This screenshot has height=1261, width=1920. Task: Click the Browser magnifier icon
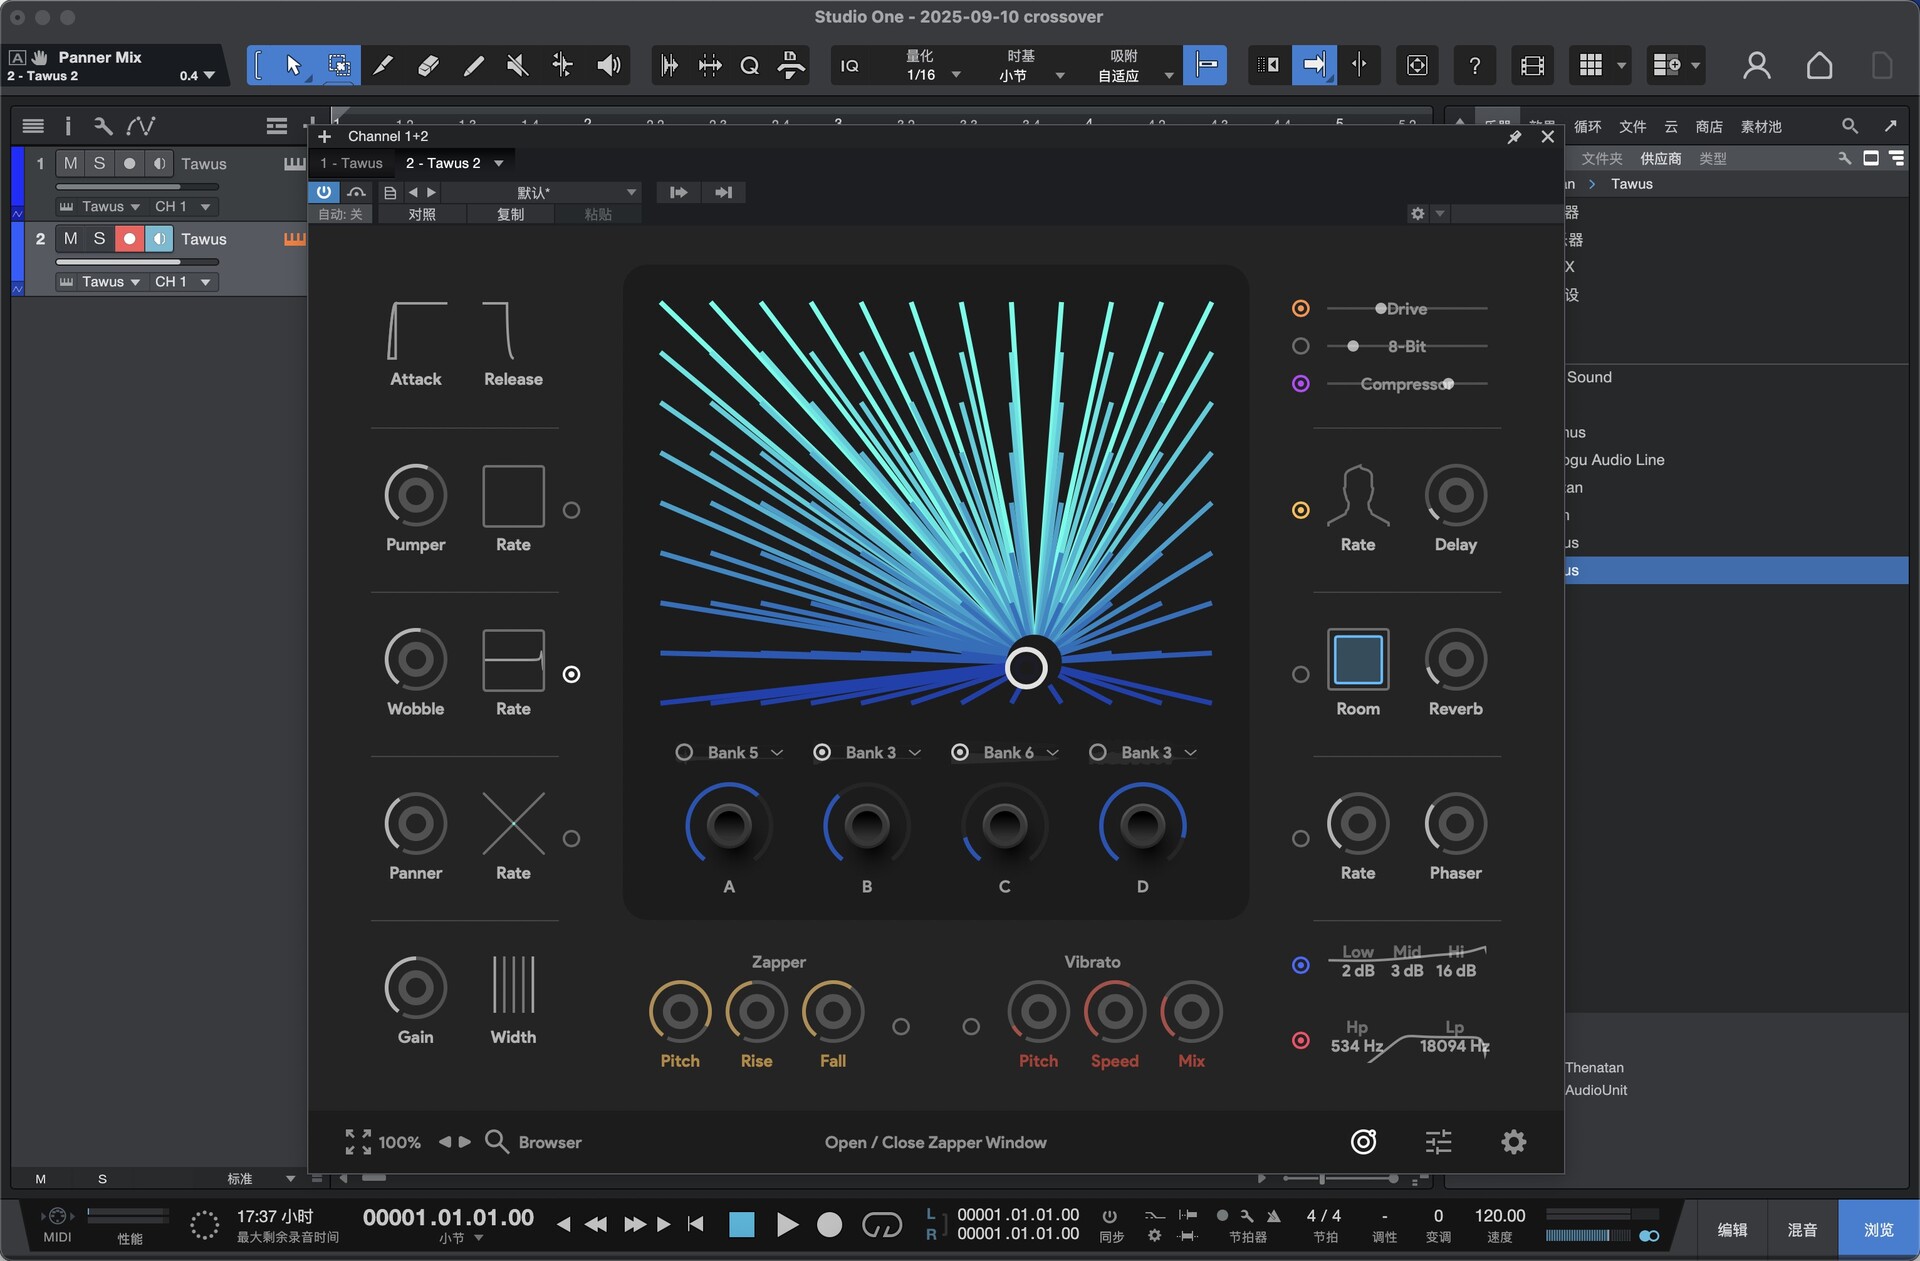[496, 1141]
